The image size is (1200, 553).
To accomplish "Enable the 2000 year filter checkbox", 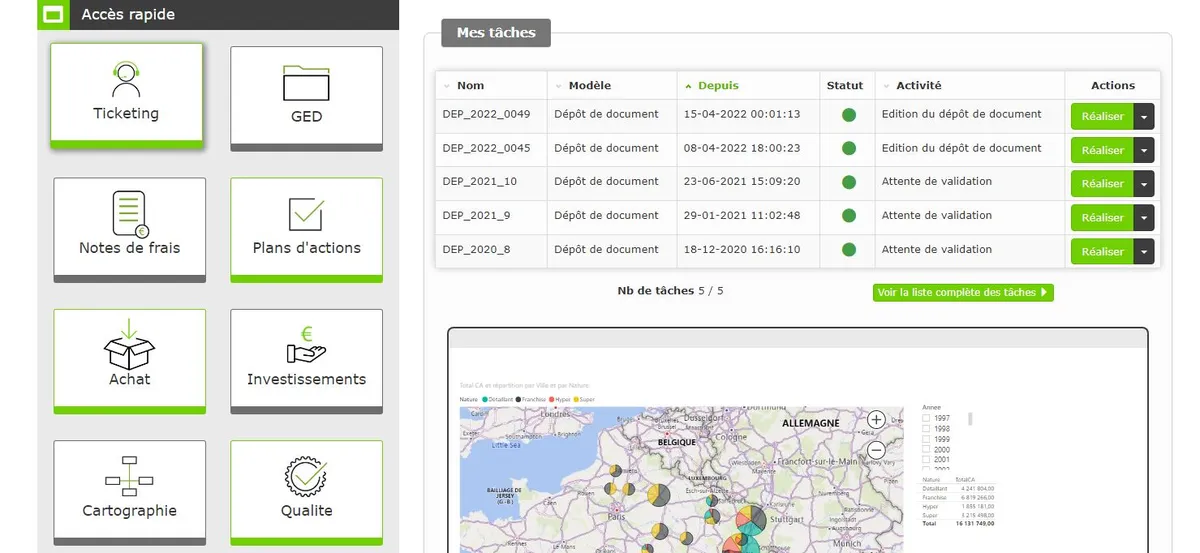I will [926, 450].
